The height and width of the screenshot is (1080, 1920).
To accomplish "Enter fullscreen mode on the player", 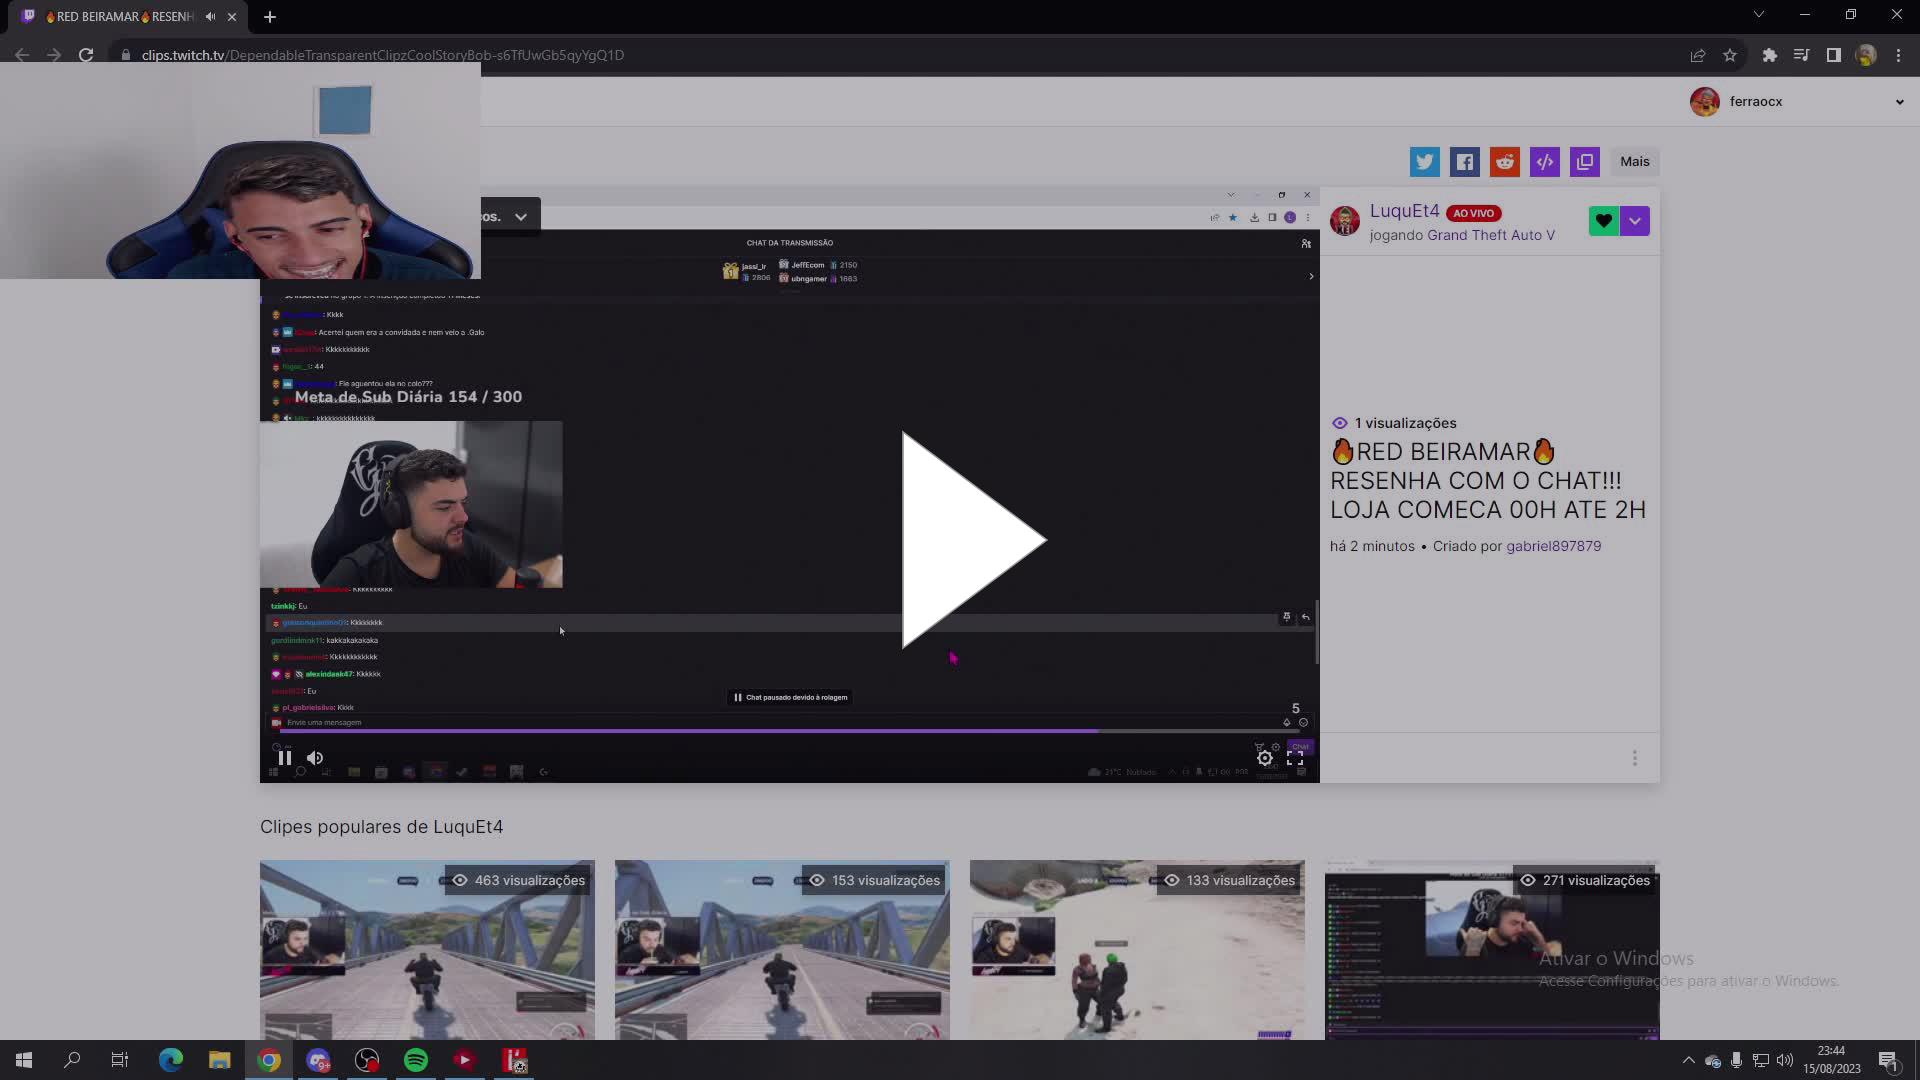I will [1295, 758].
